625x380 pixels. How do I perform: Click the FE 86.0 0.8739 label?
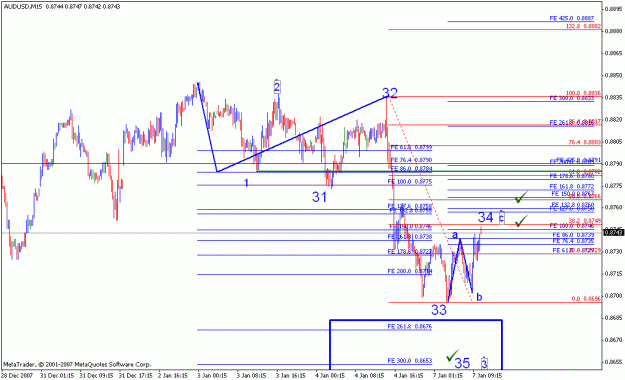coord(573,235)
